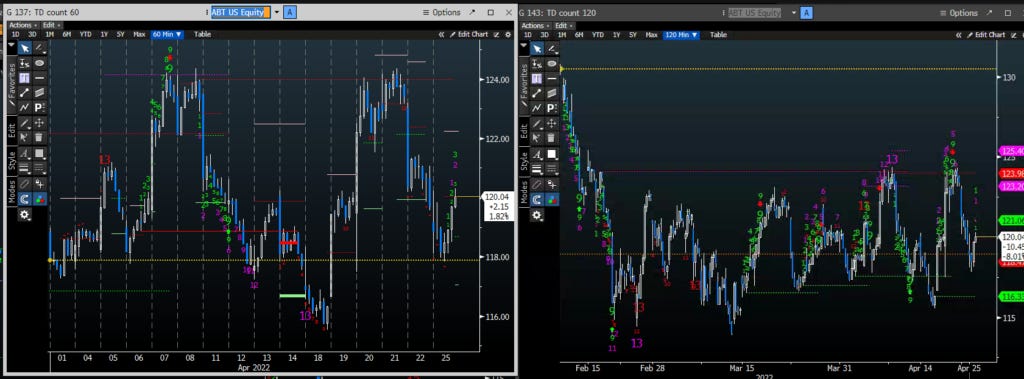Screen dimensions: 1024x379
Task: Click the trash delete tool in left chart
Action: point(39,137)
